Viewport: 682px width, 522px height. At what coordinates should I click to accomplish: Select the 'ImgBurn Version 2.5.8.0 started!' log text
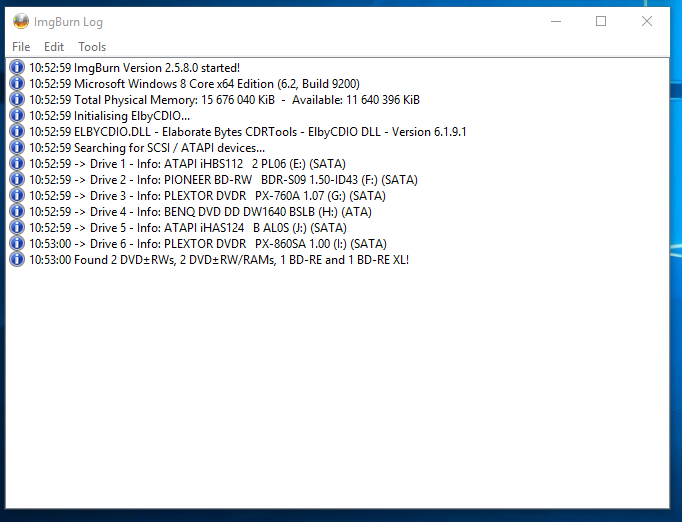(x=157, y=68)
